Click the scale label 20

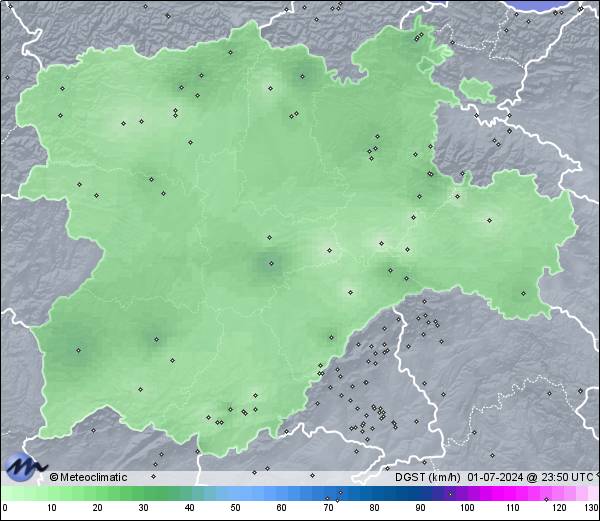tap(98, 508)
